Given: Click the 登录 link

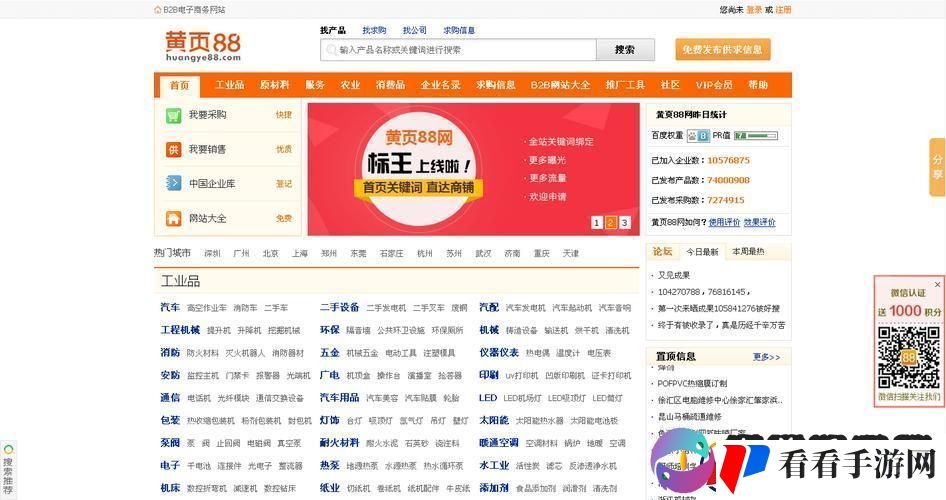Looking at the screenshot, I should pyautogui.click(x=754, y=10).
